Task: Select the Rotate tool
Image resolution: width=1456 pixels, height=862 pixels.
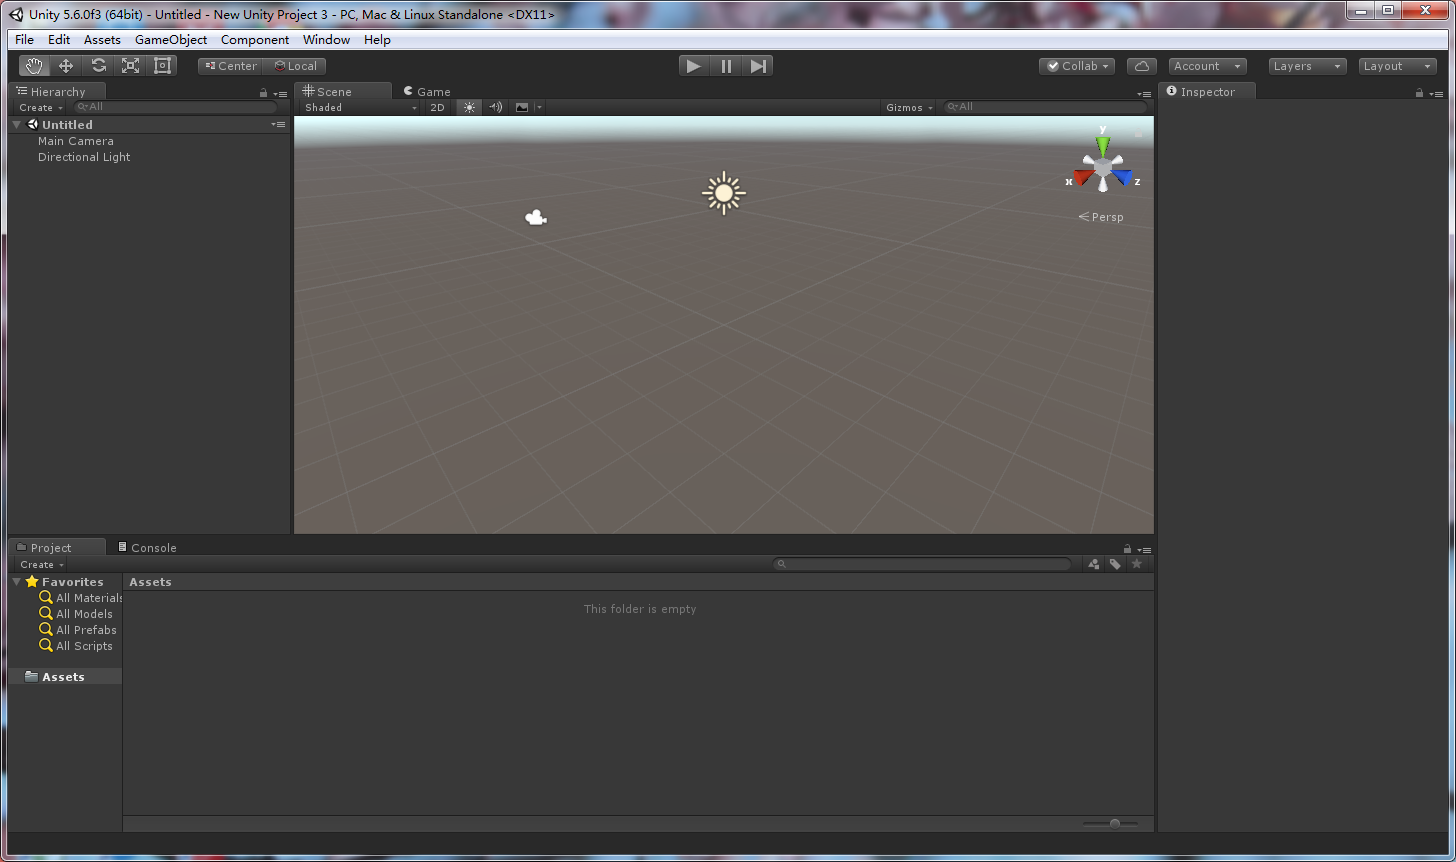Action: click(x=98, y=65)
